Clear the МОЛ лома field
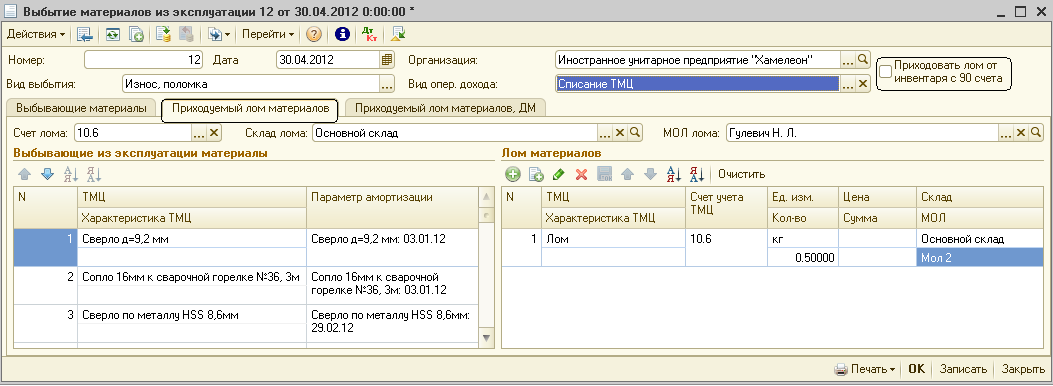This screenshot has width=1053, height=386. click(x=1021, y=133)
